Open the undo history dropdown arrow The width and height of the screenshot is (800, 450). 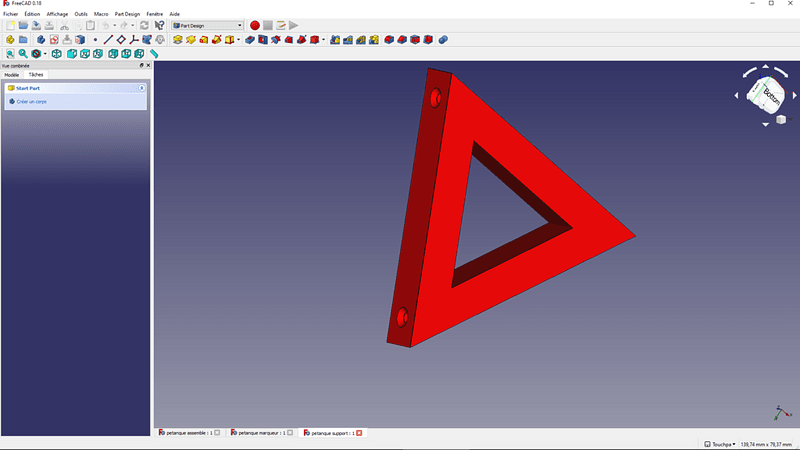pos(114,26)
